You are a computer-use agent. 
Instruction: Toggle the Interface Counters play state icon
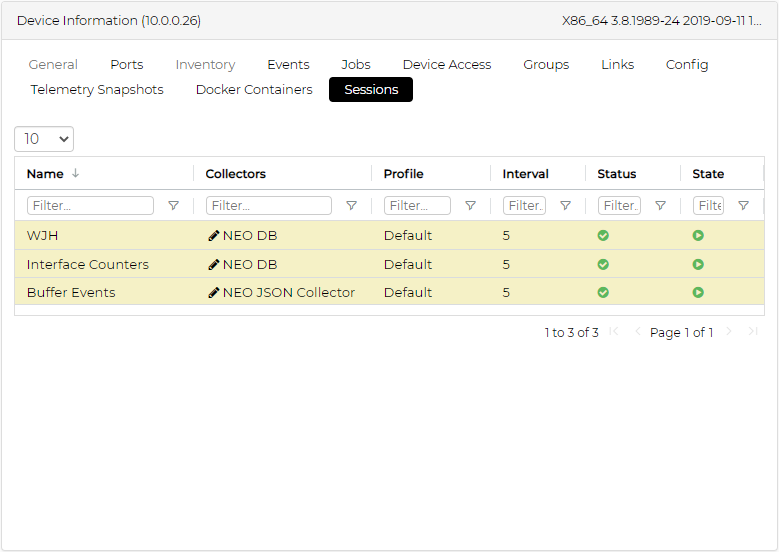(x=698, y=265)
